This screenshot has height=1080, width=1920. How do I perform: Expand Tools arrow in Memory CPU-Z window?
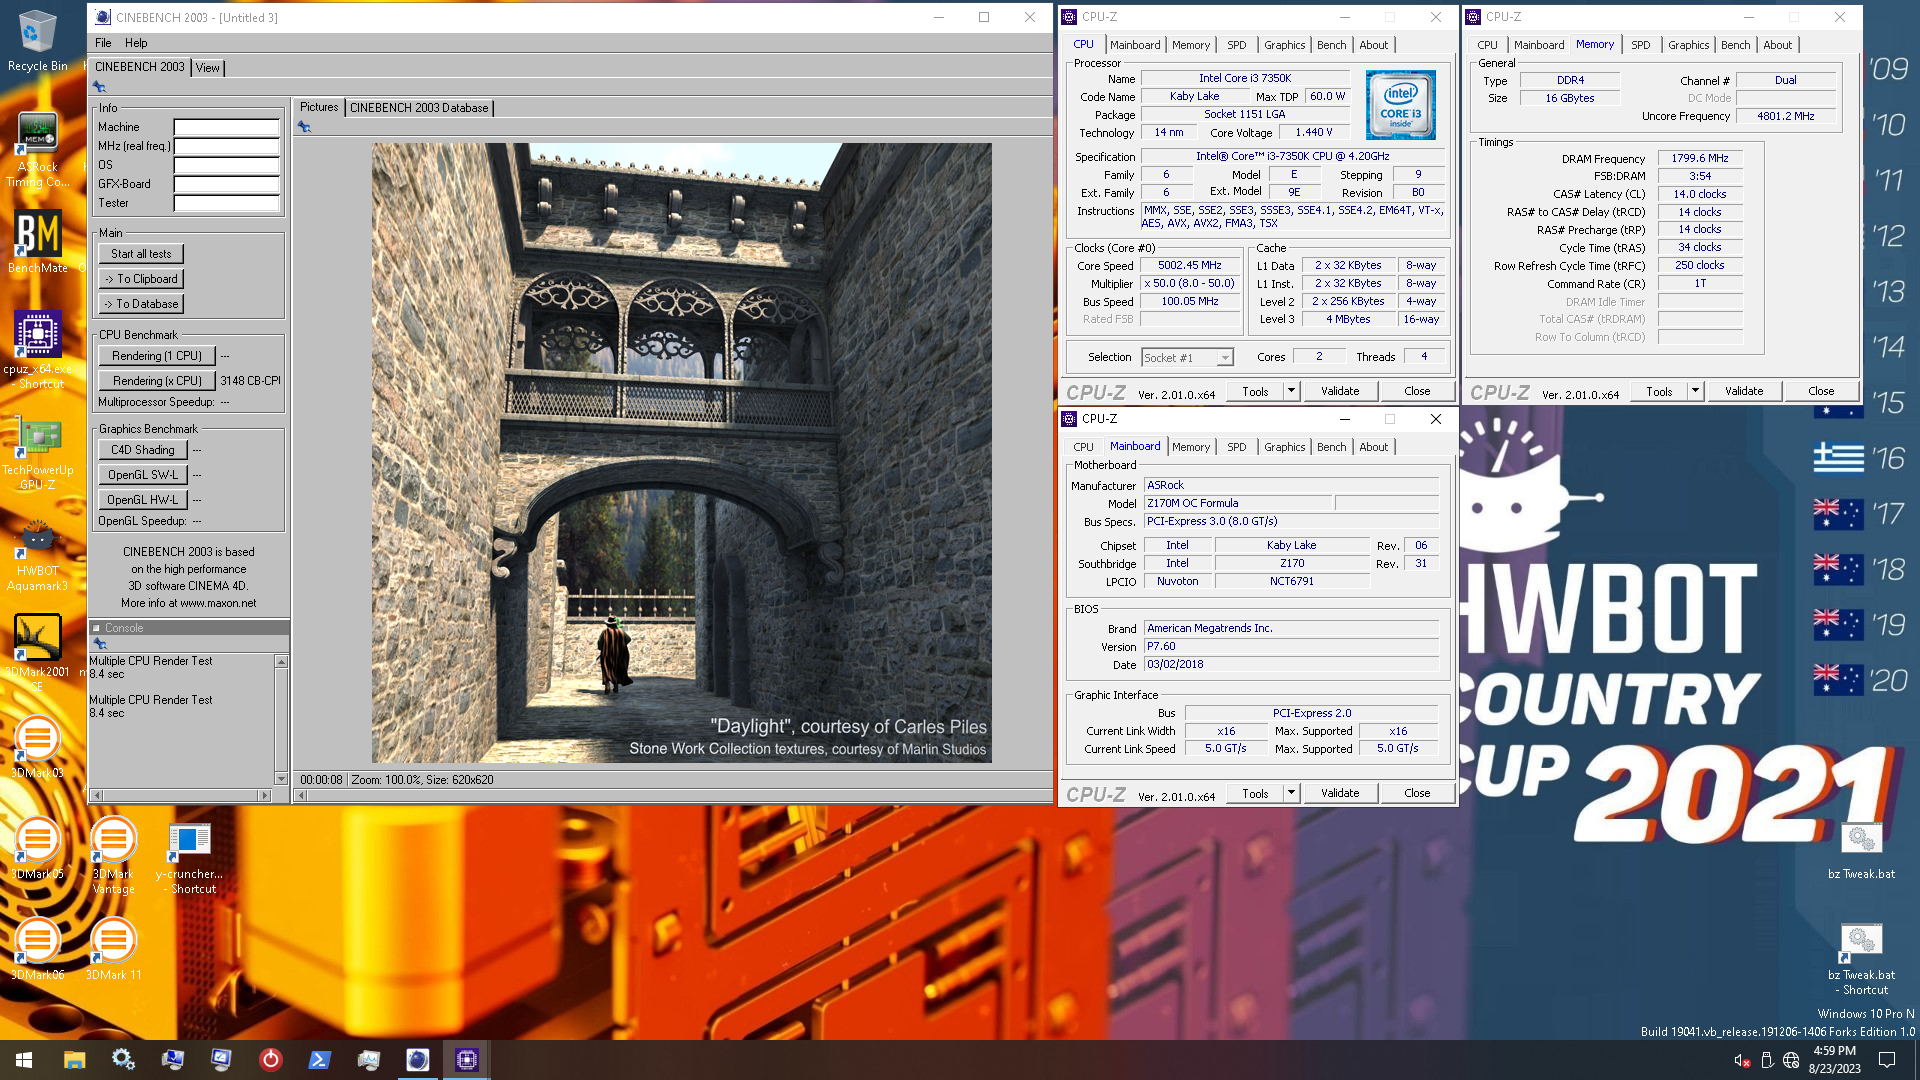pyautogui.click(x=1695, y=391)
